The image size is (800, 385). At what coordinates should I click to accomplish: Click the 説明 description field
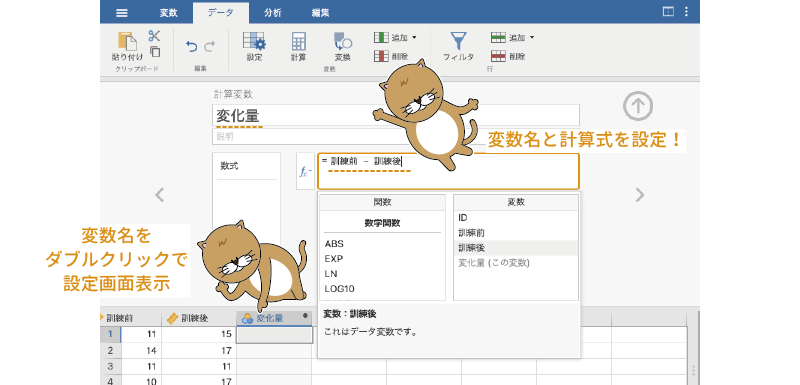[x=396, y=137]
